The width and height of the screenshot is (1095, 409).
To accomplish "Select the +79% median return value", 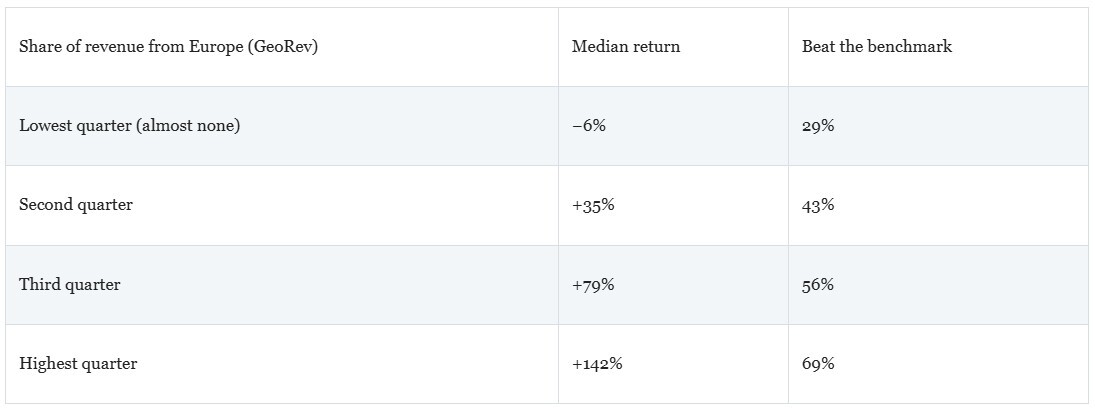I will click(593, 285).
